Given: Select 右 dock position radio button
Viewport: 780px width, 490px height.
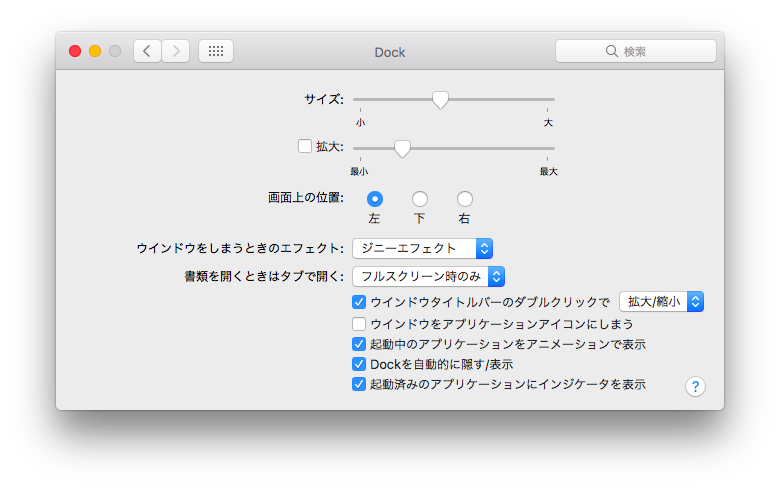Looking at the screenshot, I should (x=465, y=199).
